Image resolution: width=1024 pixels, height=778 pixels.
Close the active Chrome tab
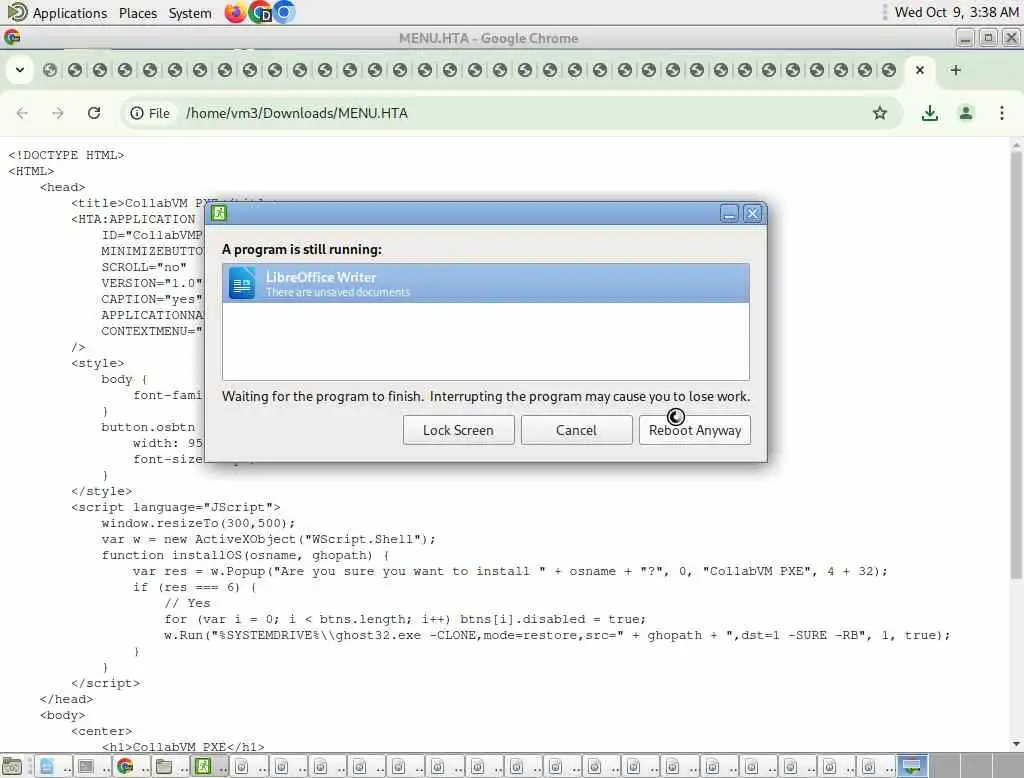tap(920, 70)
